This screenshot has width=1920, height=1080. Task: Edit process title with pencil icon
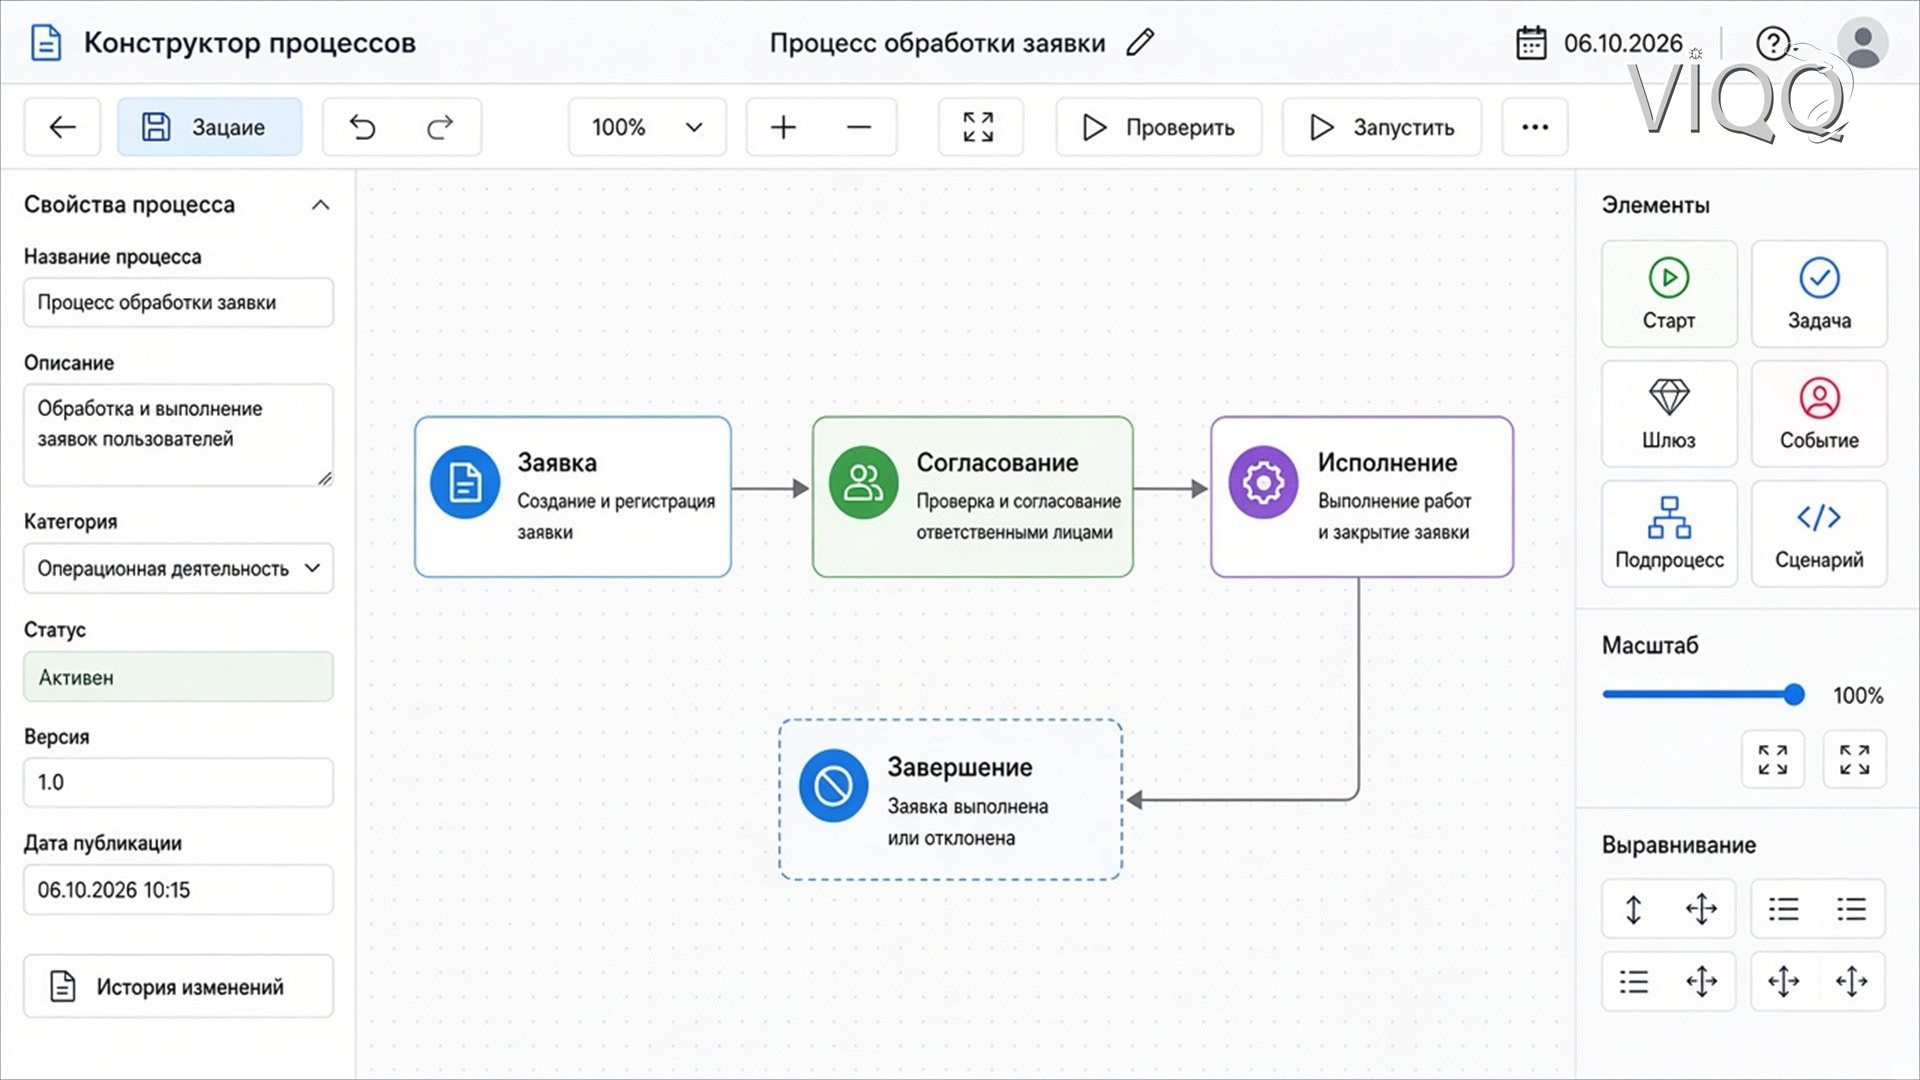(1140, 43)
